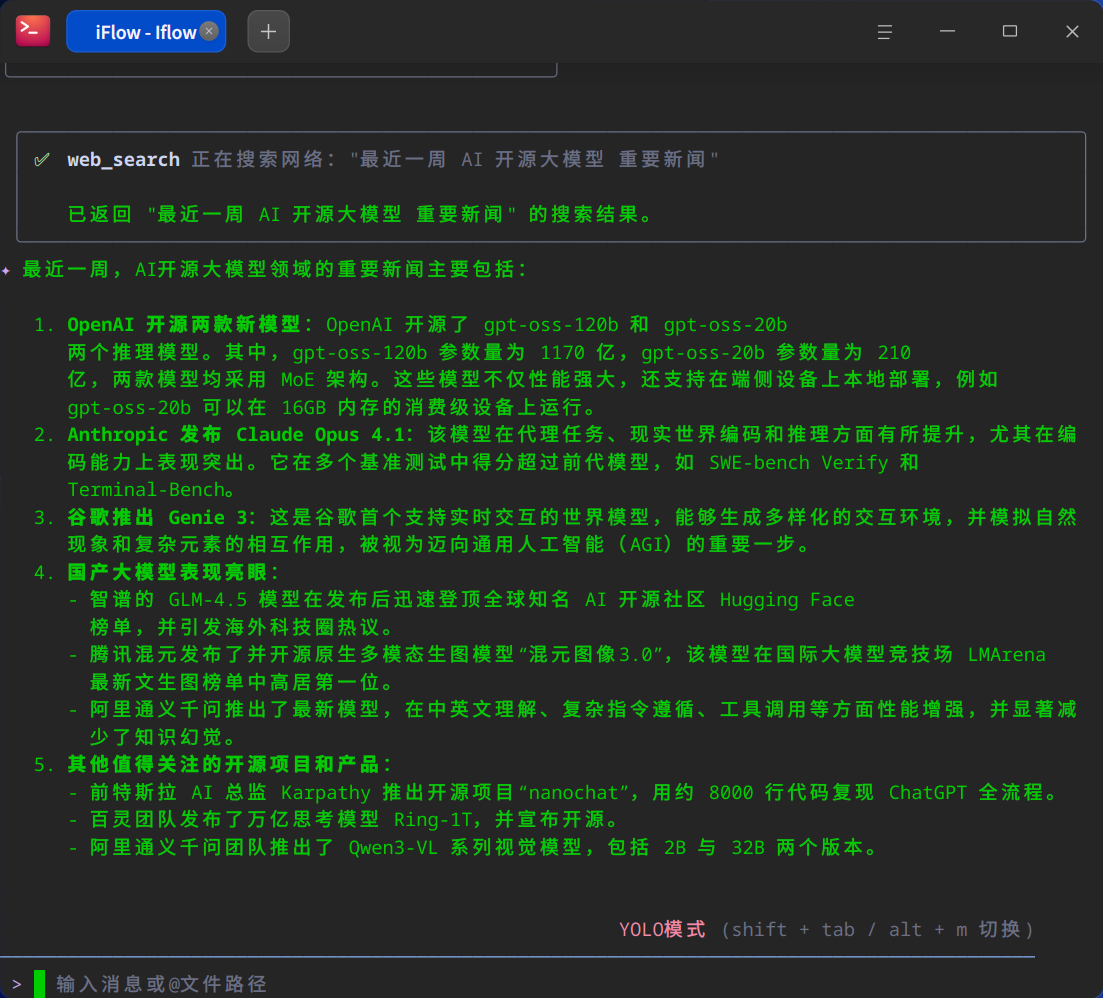This screenshot has width=1103, height=998.
Task: Click the text 16GB 内存的消费级设备上运行
Action: coord(433,407)
